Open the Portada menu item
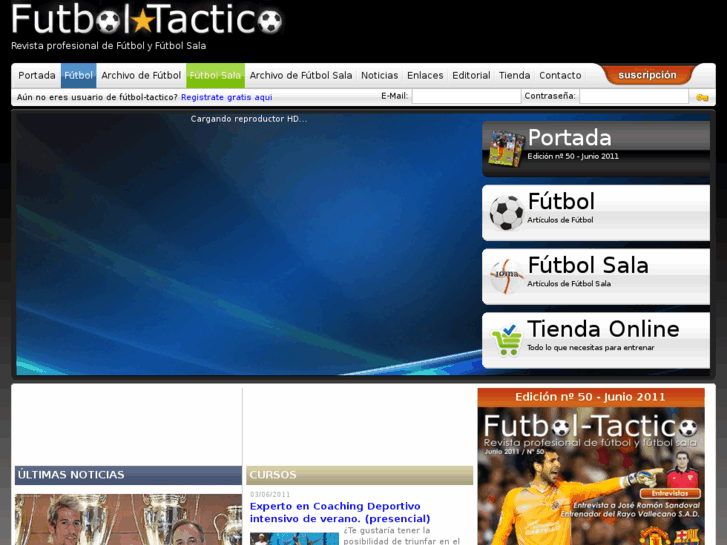The image size is (727, 545). click(x=37, y=75)
